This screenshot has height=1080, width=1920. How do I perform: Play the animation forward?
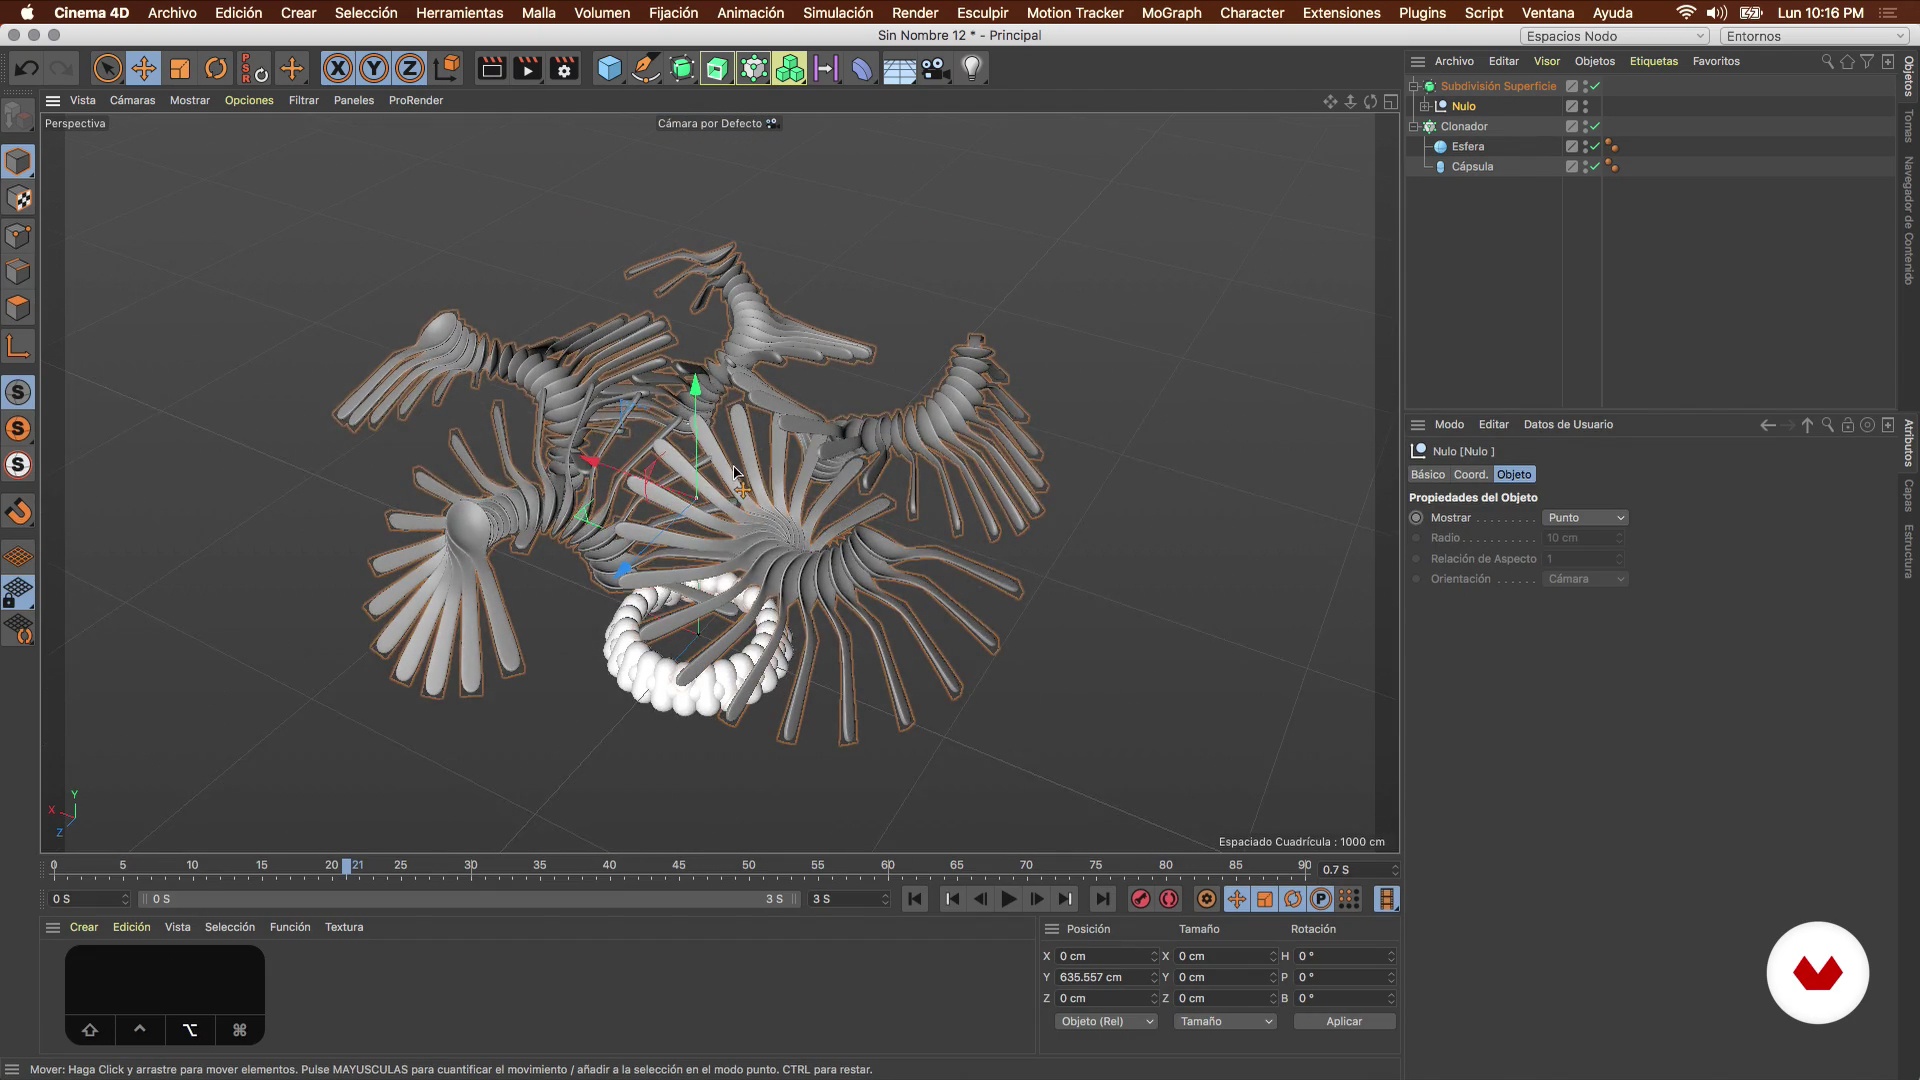click(x=1009, y=899)
